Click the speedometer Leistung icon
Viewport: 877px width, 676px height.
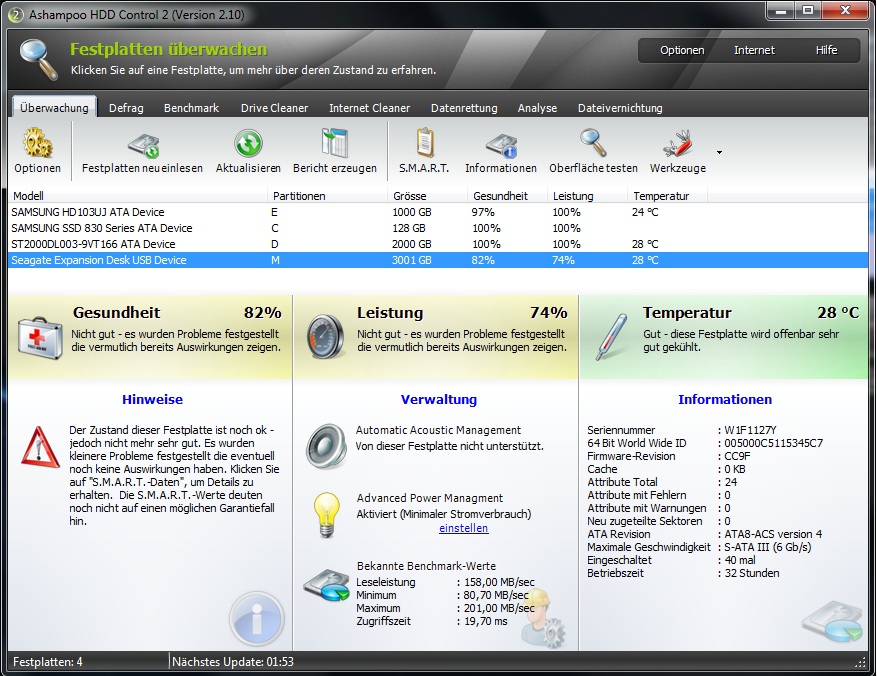326,337
